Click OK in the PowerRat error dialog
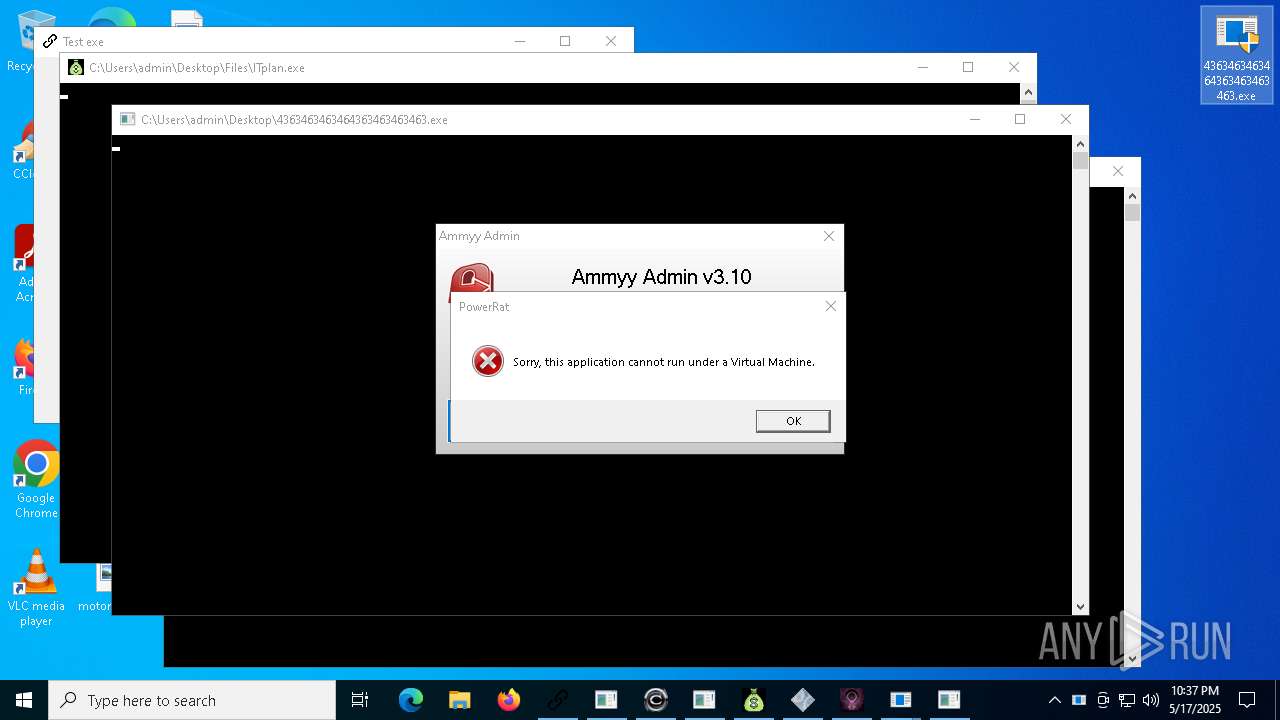1280x720 pixels. coord(793,421)
